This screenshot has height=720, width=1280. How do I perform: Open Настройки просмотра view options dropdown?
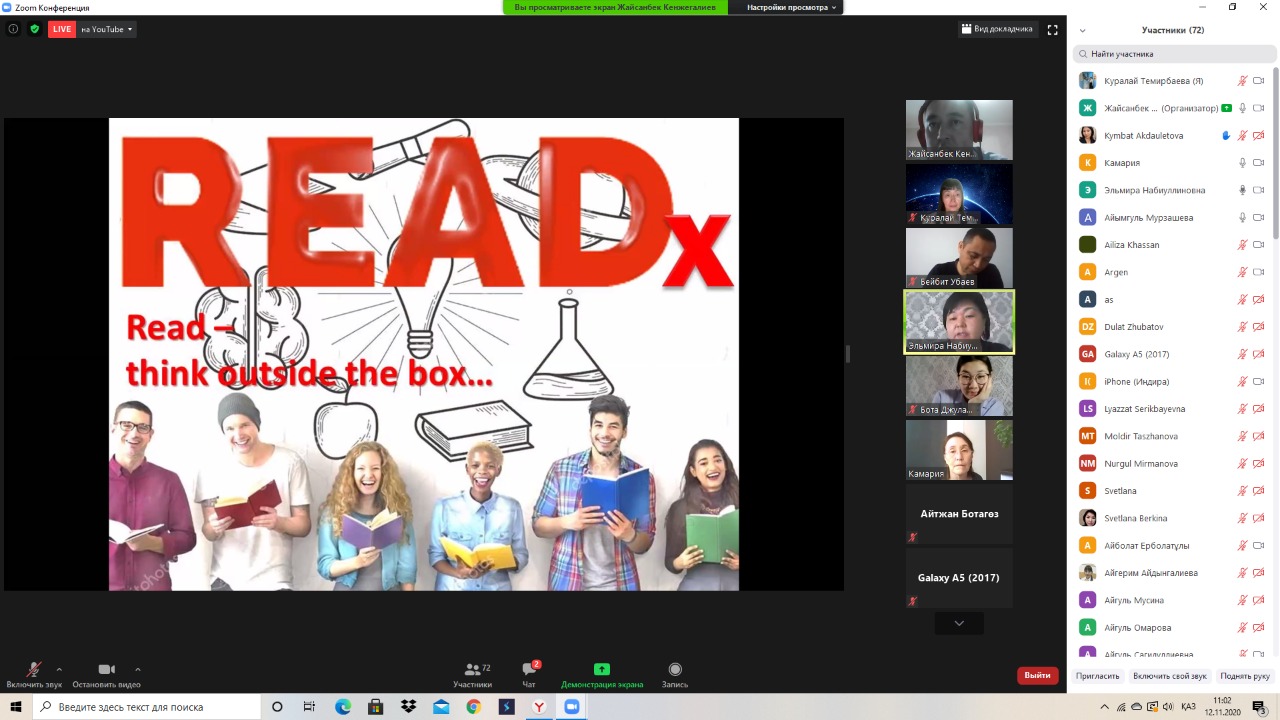pos(791,7)
